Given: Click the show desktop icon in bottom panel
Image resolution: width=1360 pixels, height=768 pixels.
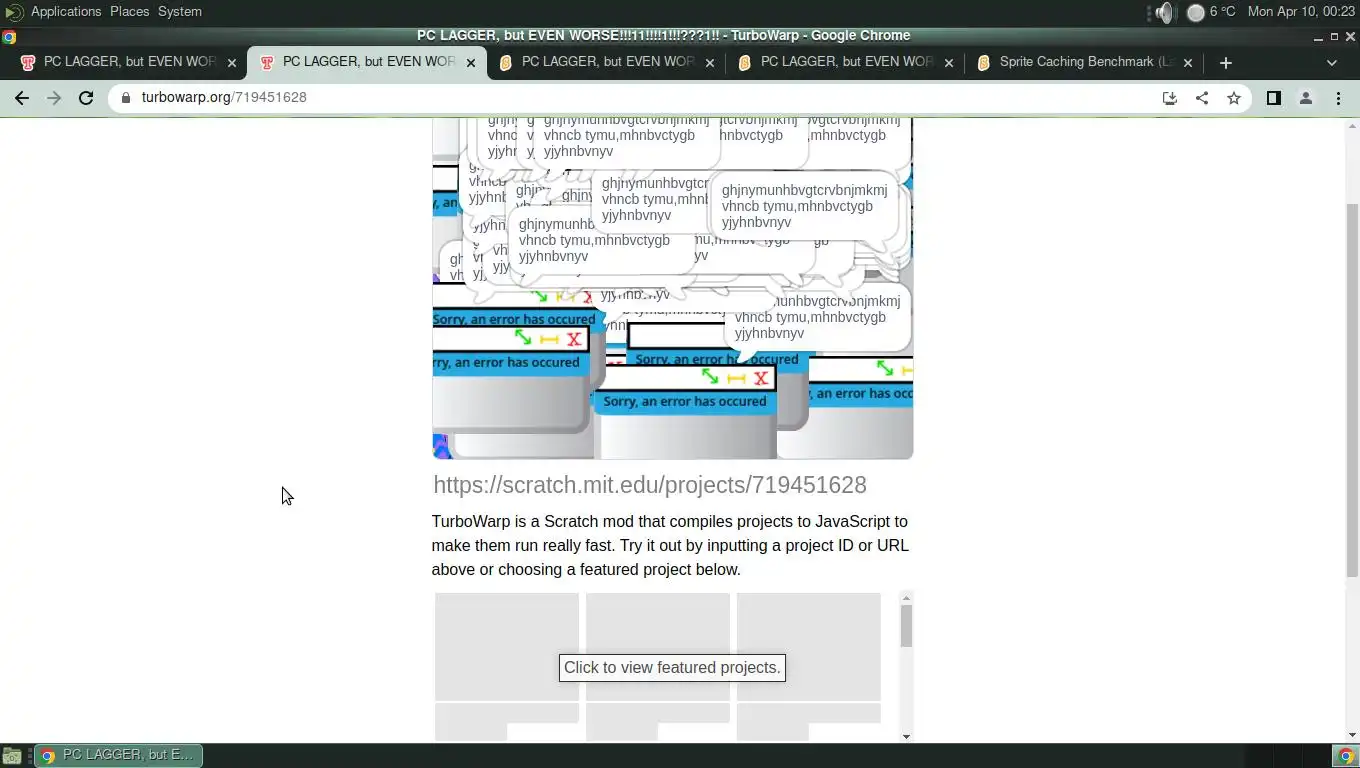Looking at the screenshot, I should tap(12, 755).
